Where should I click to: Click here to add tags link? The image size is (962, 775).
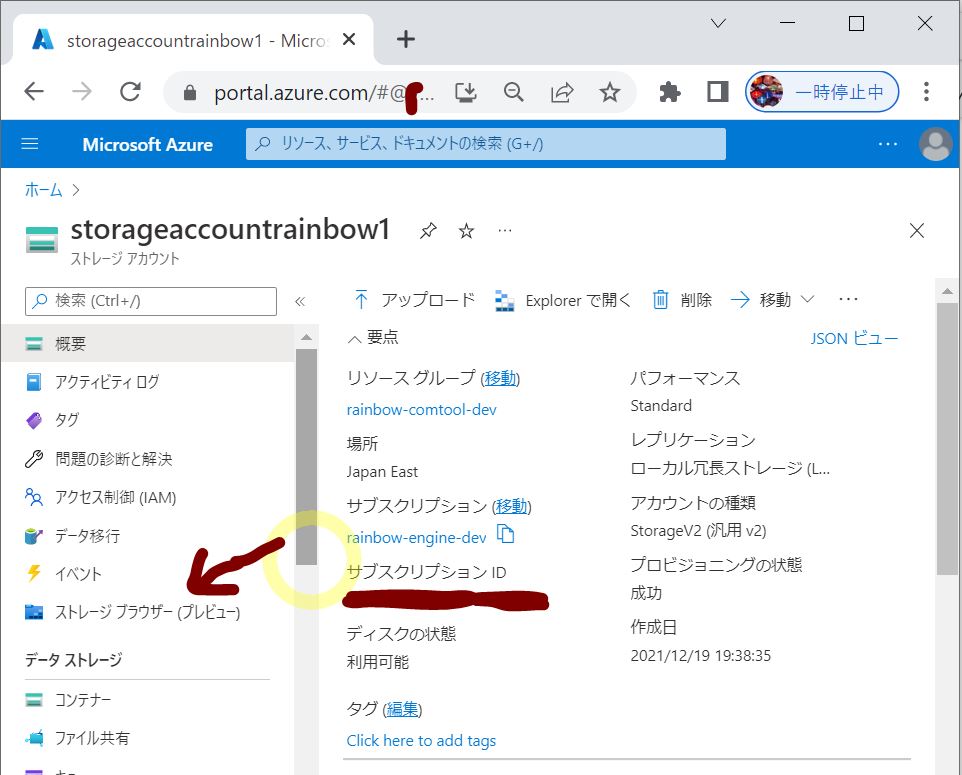[x=421, y=741]
